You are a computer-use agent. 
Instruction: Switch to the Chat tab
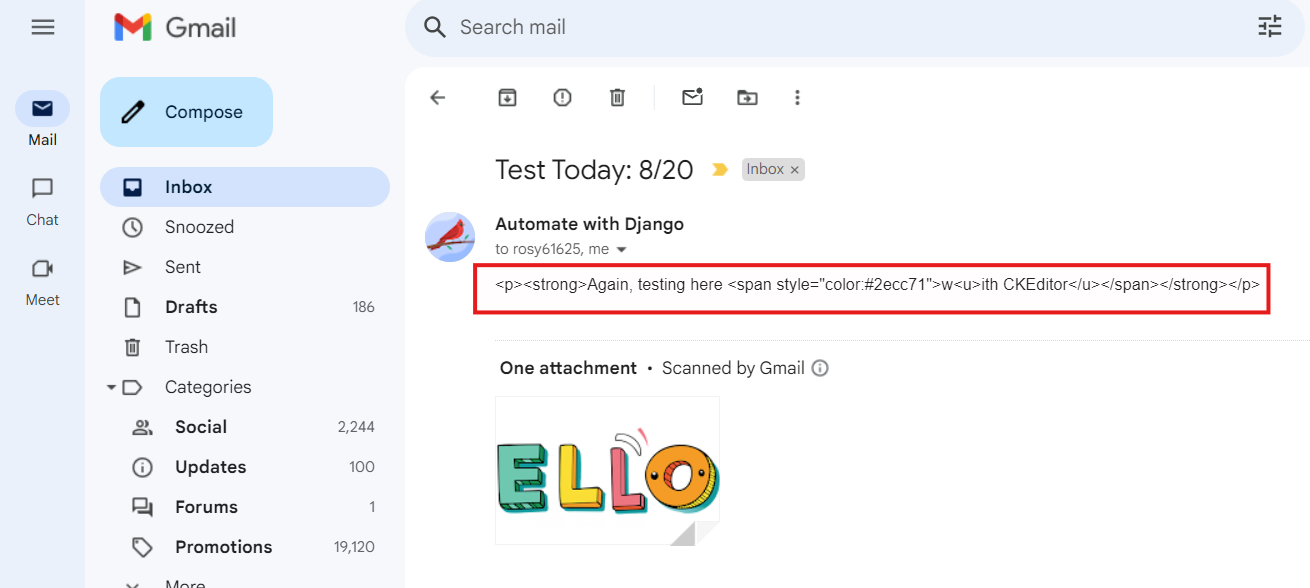coord(42,201)
